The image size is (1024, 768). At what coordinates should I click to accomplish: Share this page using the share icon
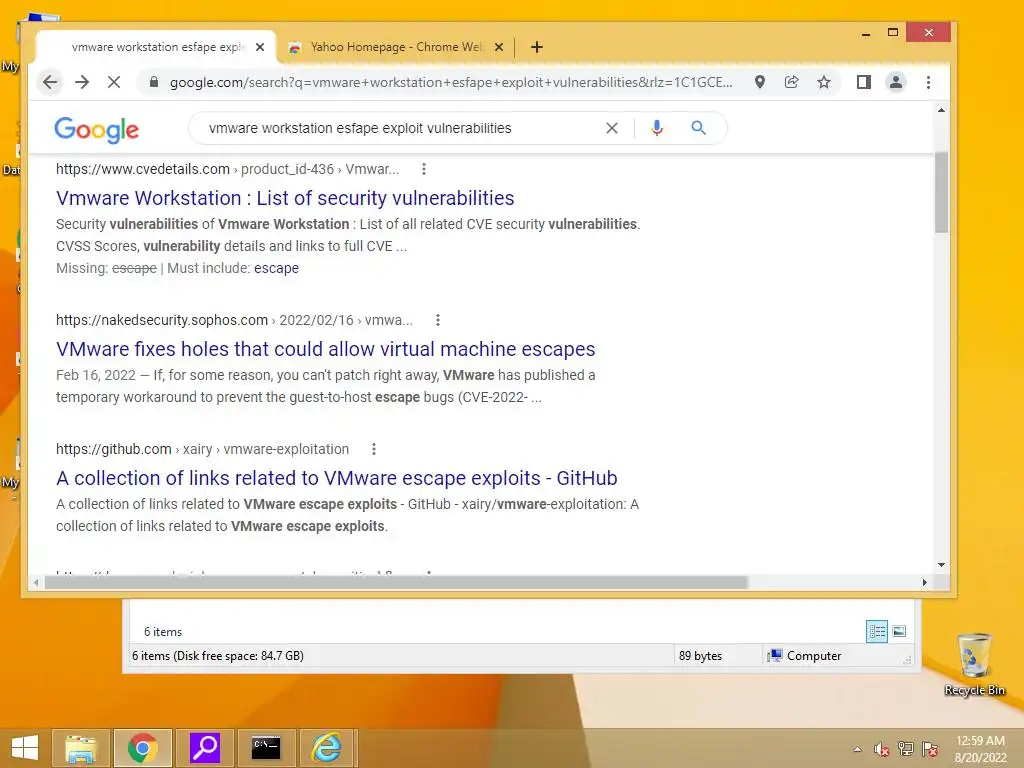pos(792,82)
